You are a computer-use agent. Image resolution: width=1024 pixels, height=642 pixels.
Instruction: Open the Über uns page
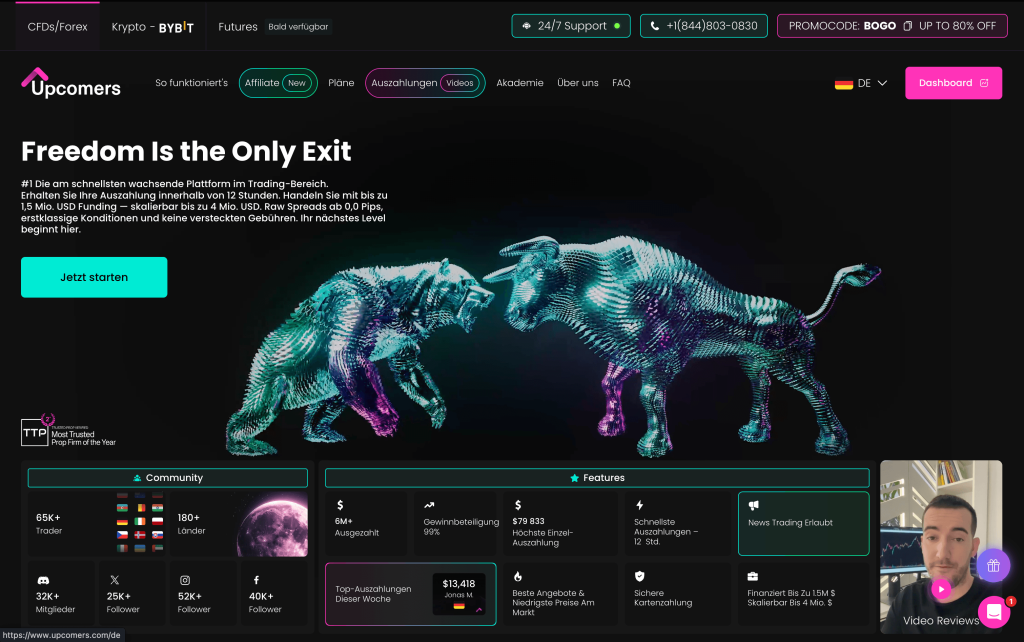click(577, 83)
